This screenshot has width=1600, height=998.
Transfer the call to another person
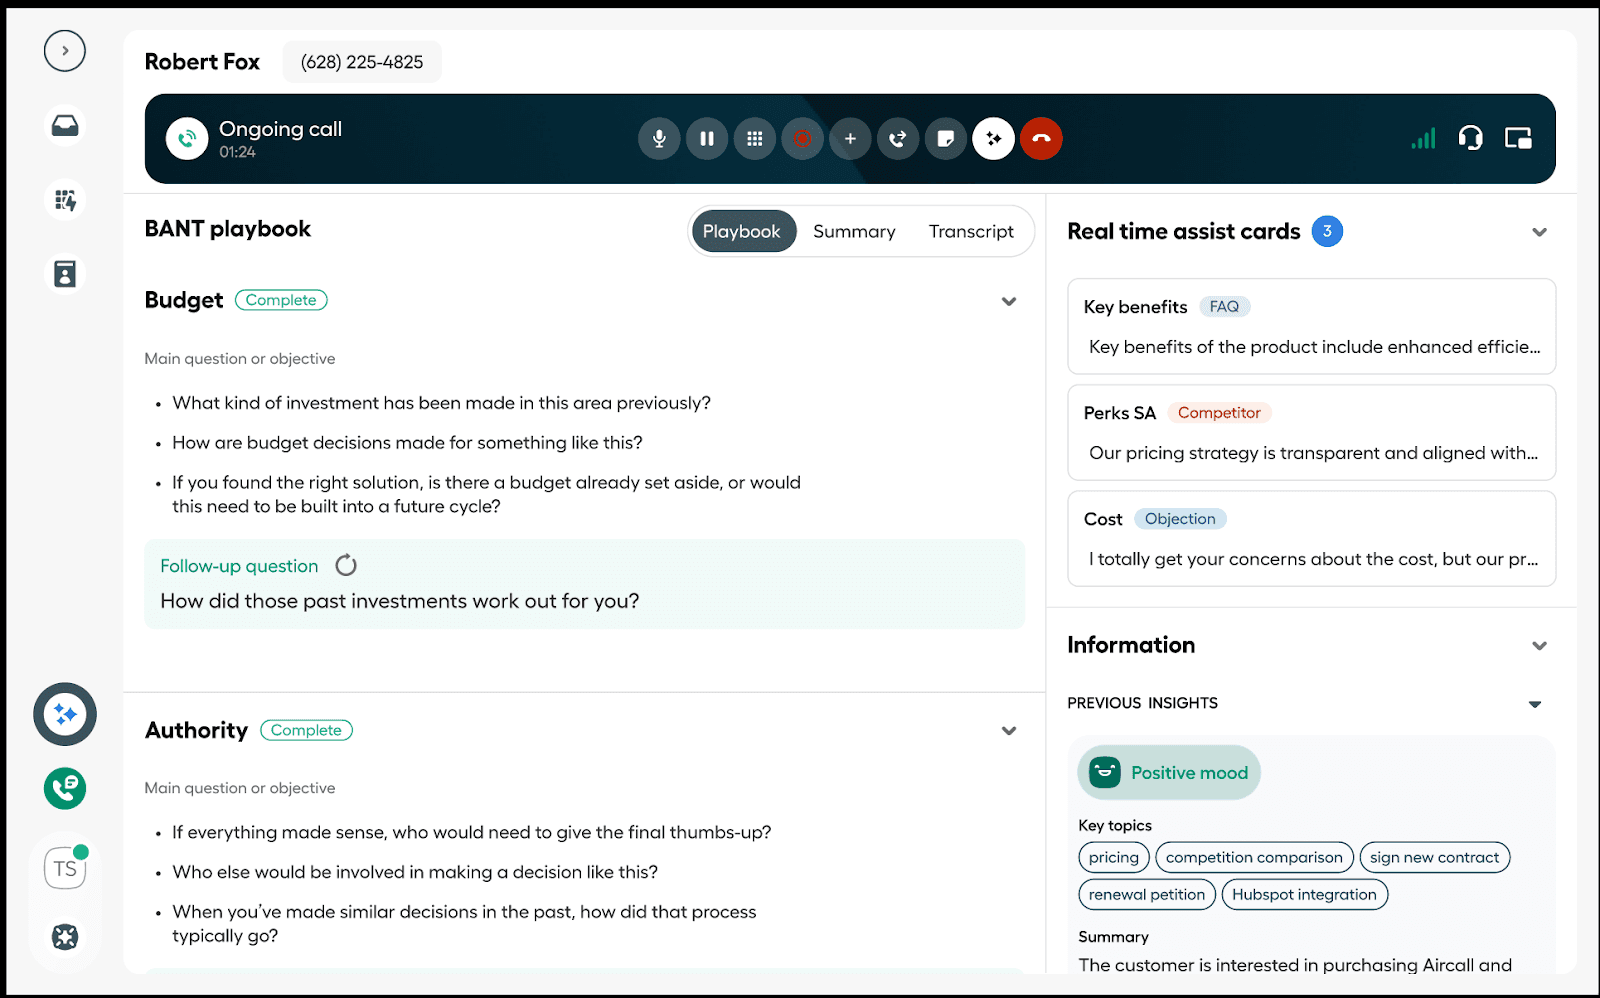point(898,139)
